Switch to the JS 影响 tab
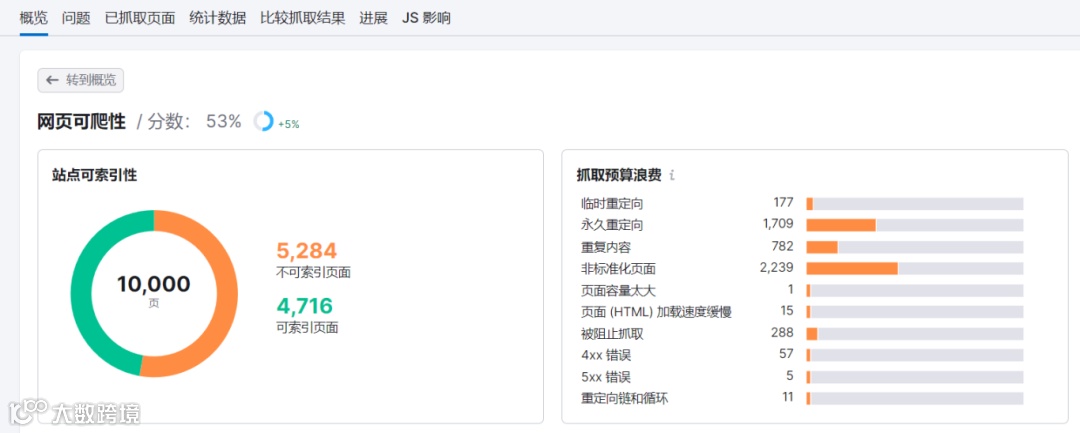Viewport: 1080px width, 433px height. pos(426,18)
